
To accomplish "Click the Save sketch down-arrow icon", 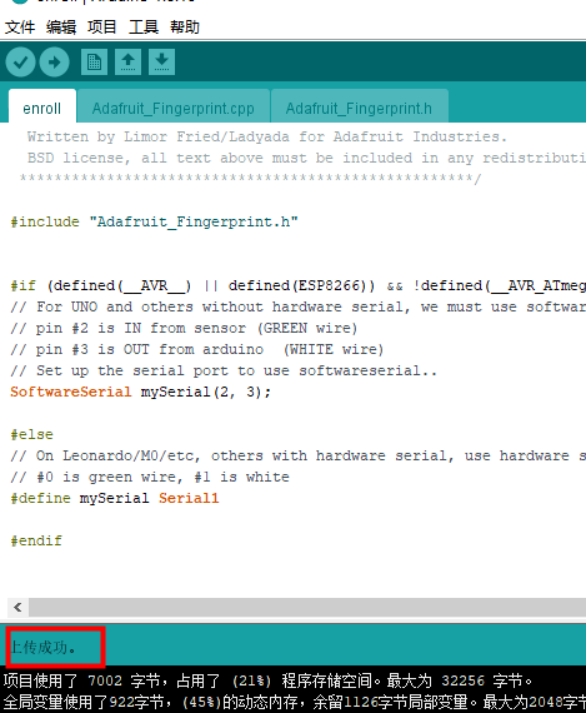I will [x=162, y=62].
